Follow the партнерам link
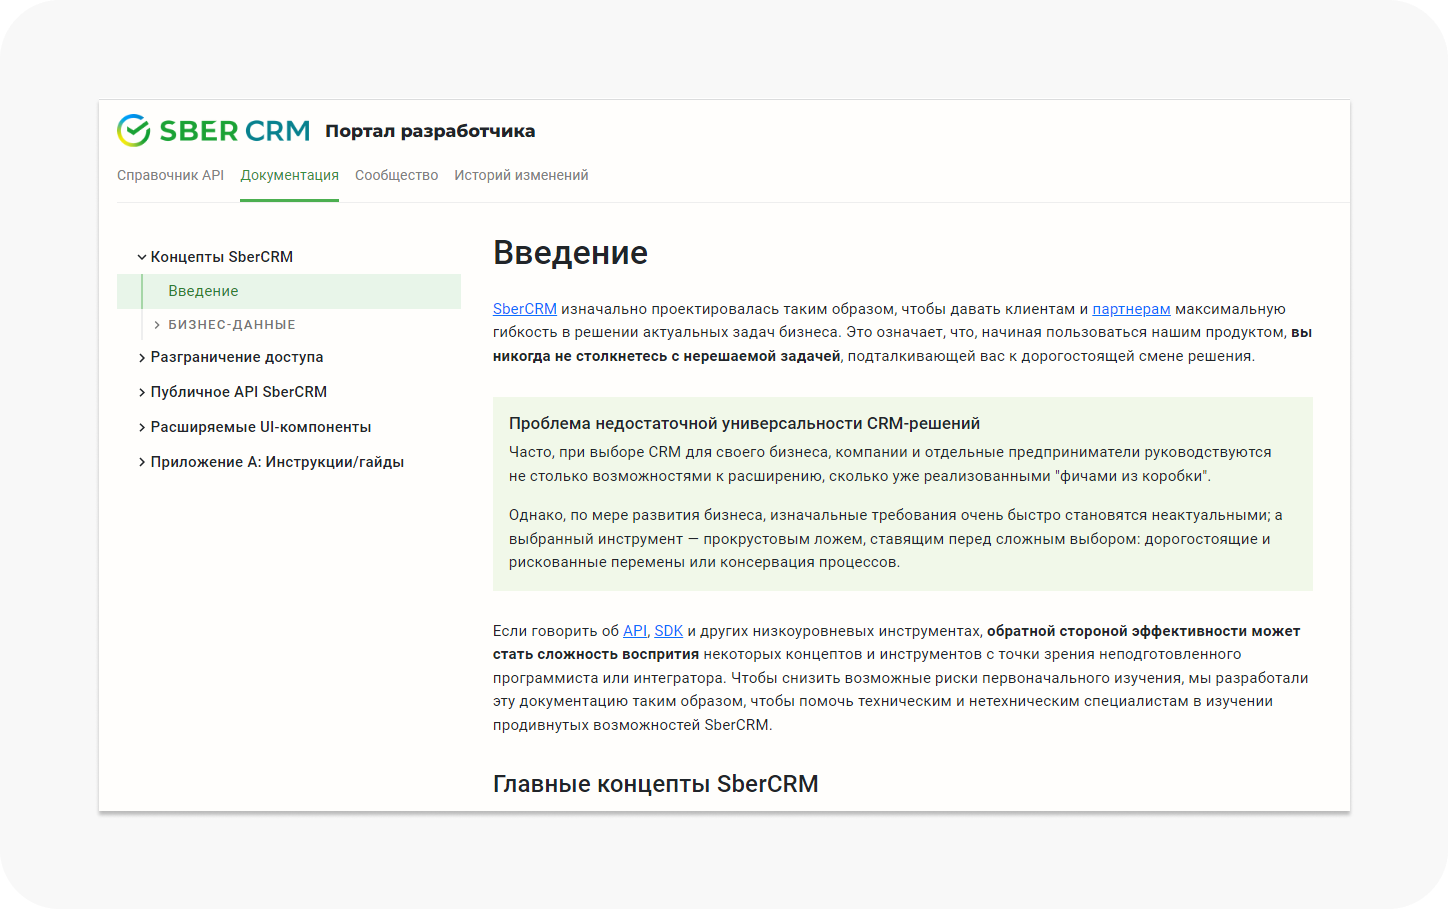The height and width of the screenshot is (909, 1448). pyautogui.click(x=1131, y=309)
